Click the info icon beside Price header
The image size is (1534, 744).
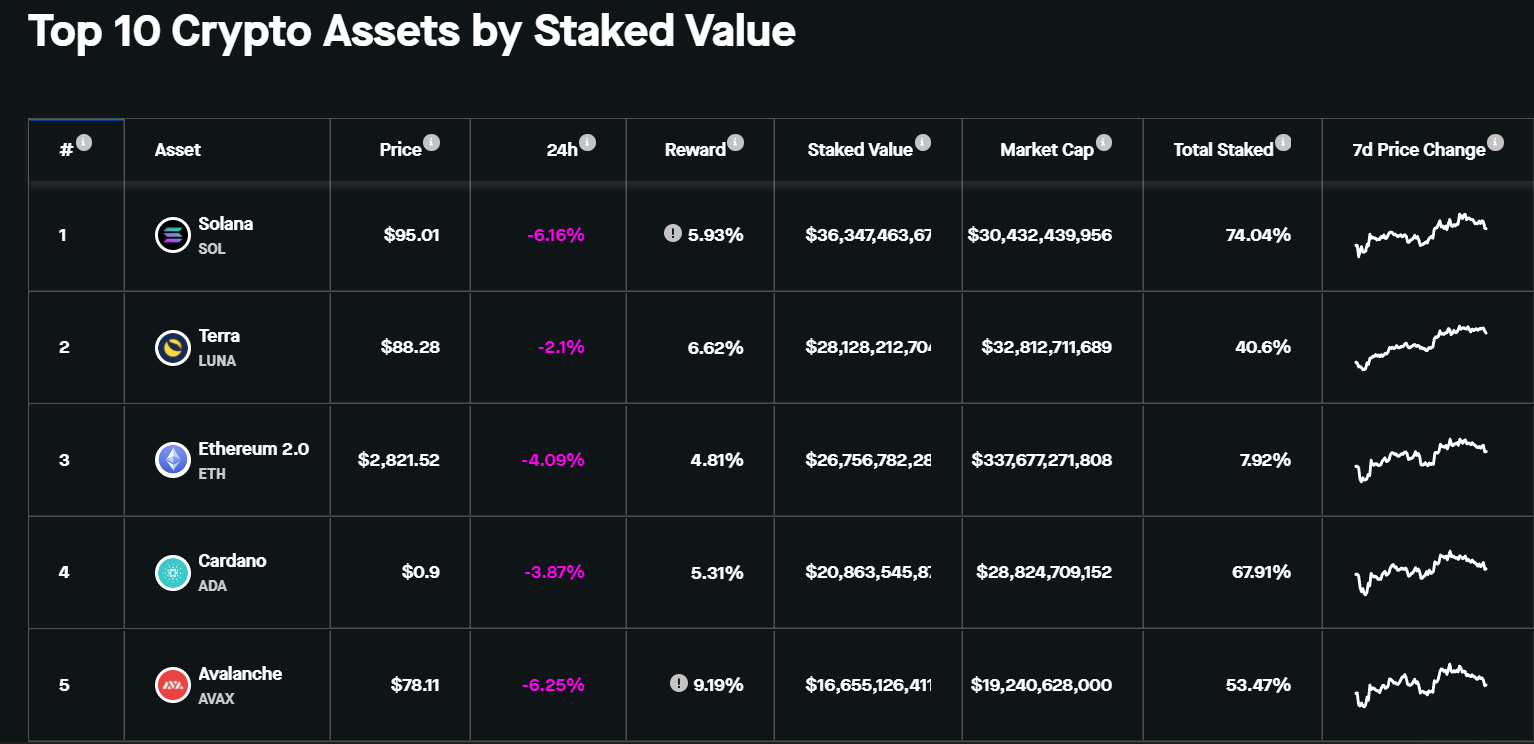coord(431,143)
